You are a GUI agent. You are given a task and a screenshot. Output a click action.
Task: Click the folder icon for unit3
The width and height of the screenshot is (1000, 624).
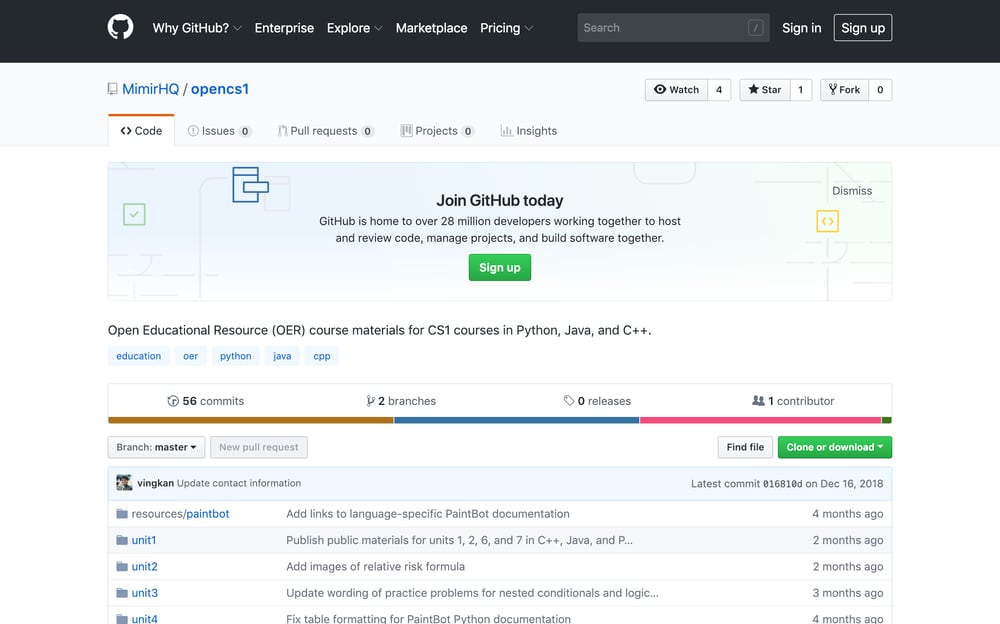[122, 593]
